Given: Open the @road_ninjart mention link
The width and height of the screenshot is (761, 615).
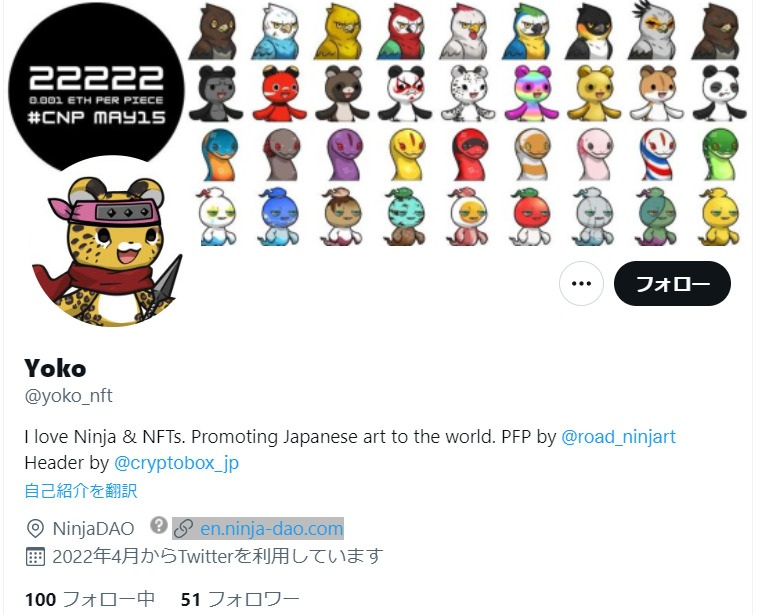Looking at the screenshot, I should [618, 437].
